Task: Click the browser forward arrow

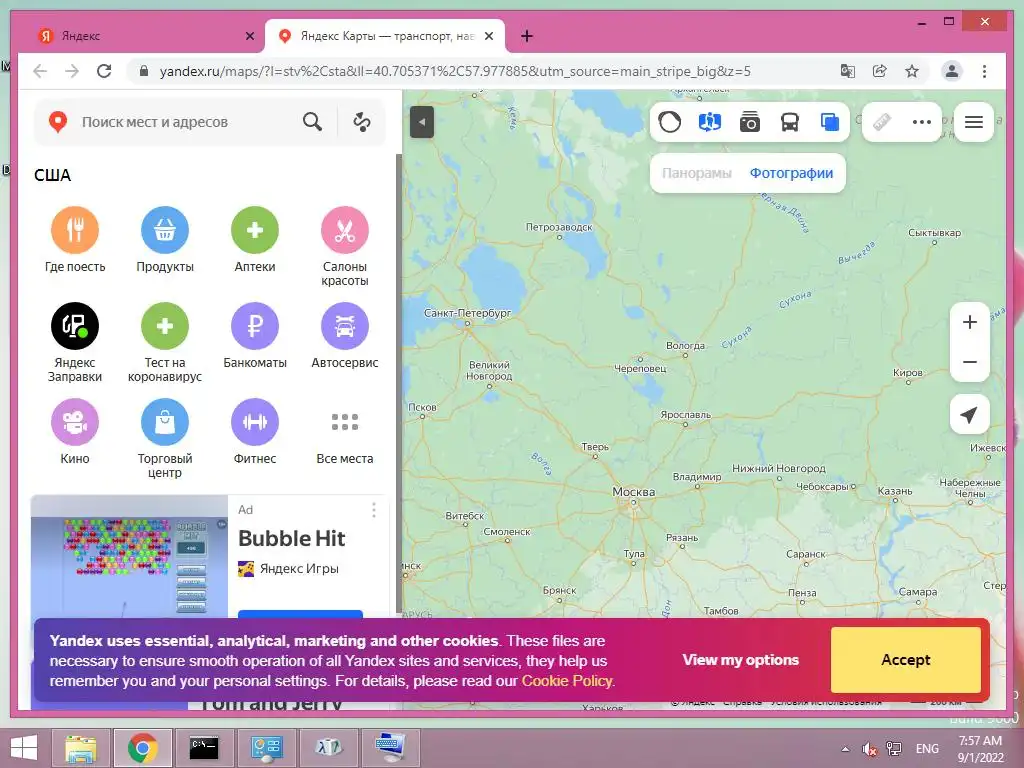Action: pos(72,71)
